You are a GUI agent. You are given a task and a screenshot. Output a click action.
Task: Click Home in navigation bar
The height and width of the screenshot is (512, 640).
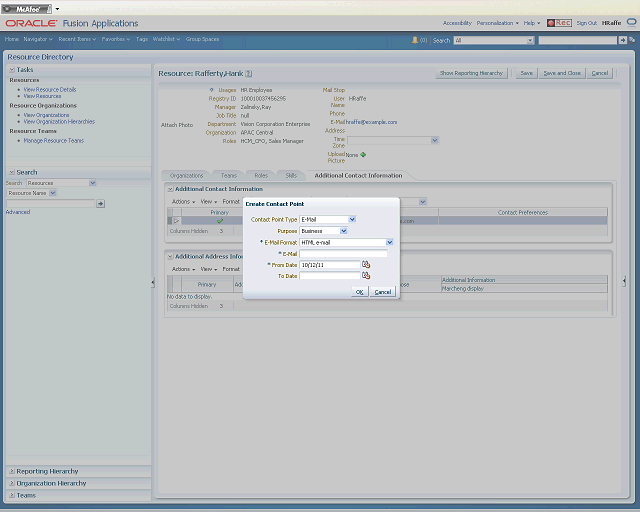point(12,39)
